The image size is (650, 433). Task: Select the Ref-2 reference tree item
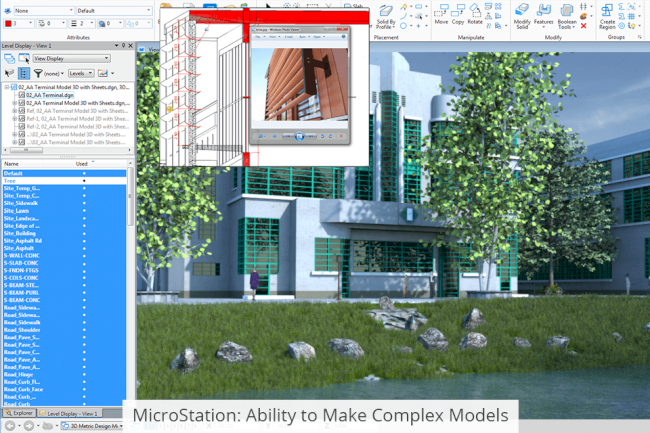[x=78, y=126]
